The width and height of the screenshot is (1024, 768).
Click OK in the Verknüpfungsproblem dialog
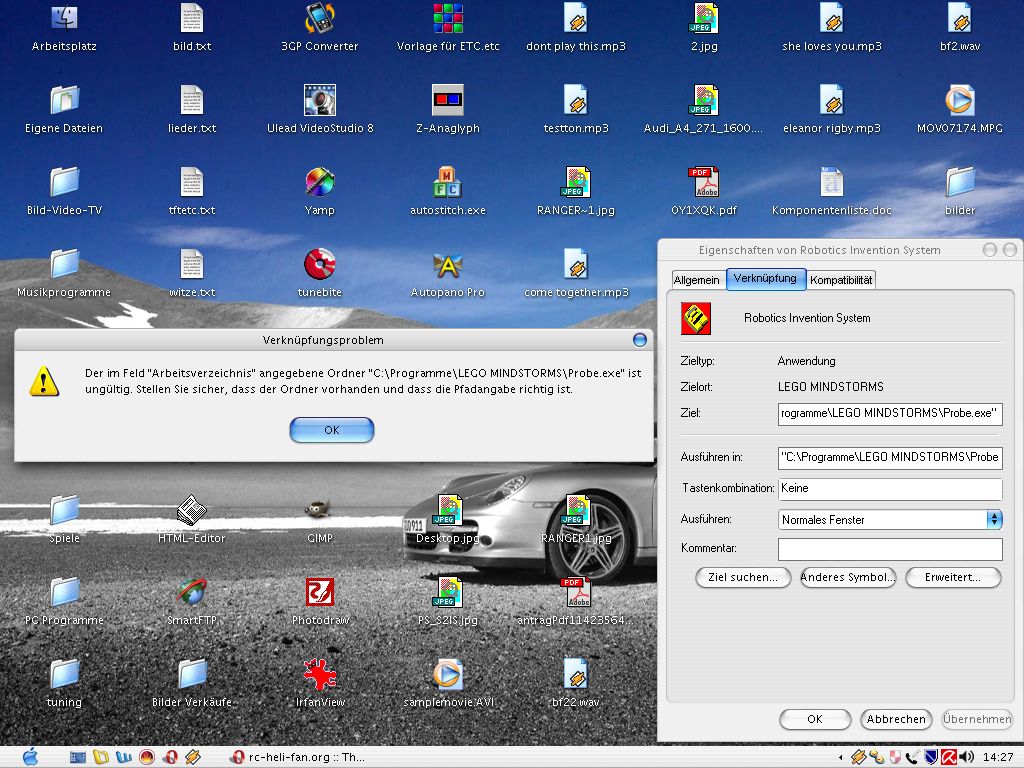click(x=331, y=430)
